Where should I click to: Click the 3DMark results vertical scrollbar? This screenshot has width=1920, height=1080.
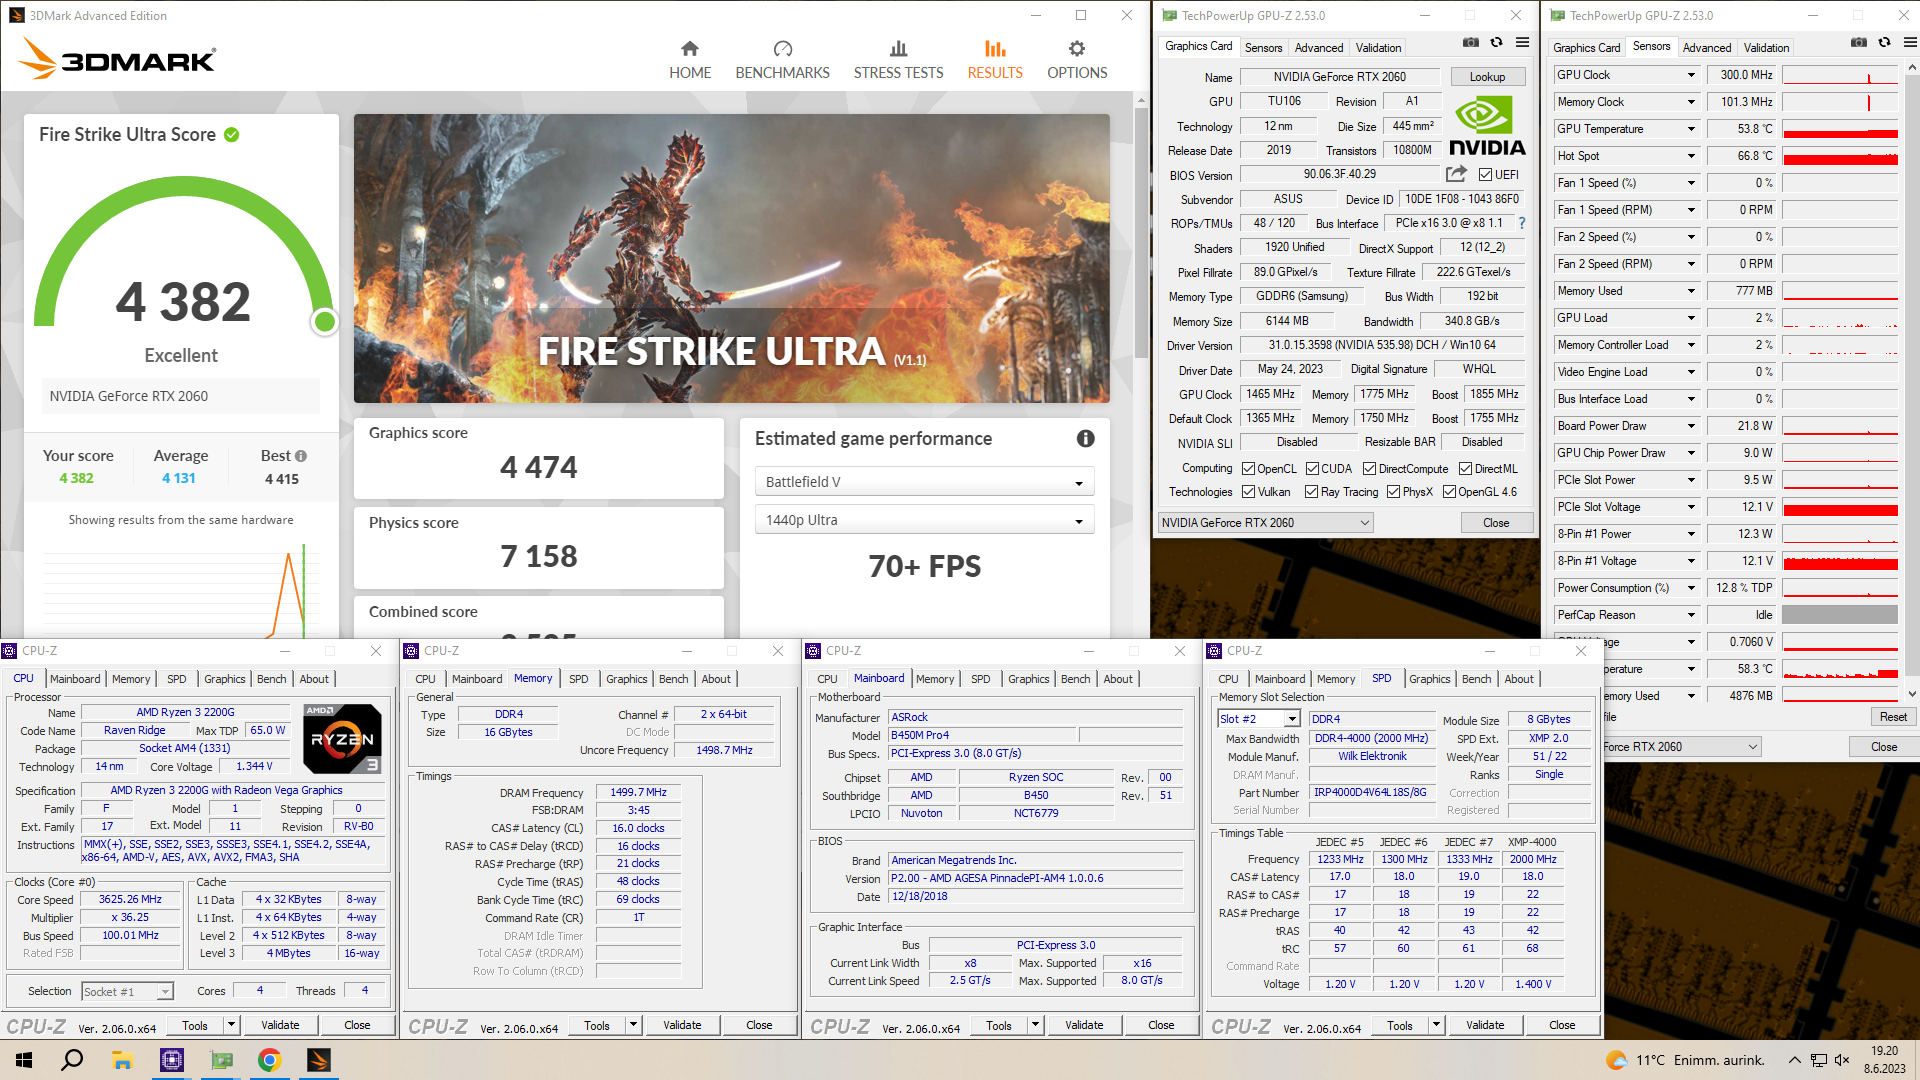1141,232
